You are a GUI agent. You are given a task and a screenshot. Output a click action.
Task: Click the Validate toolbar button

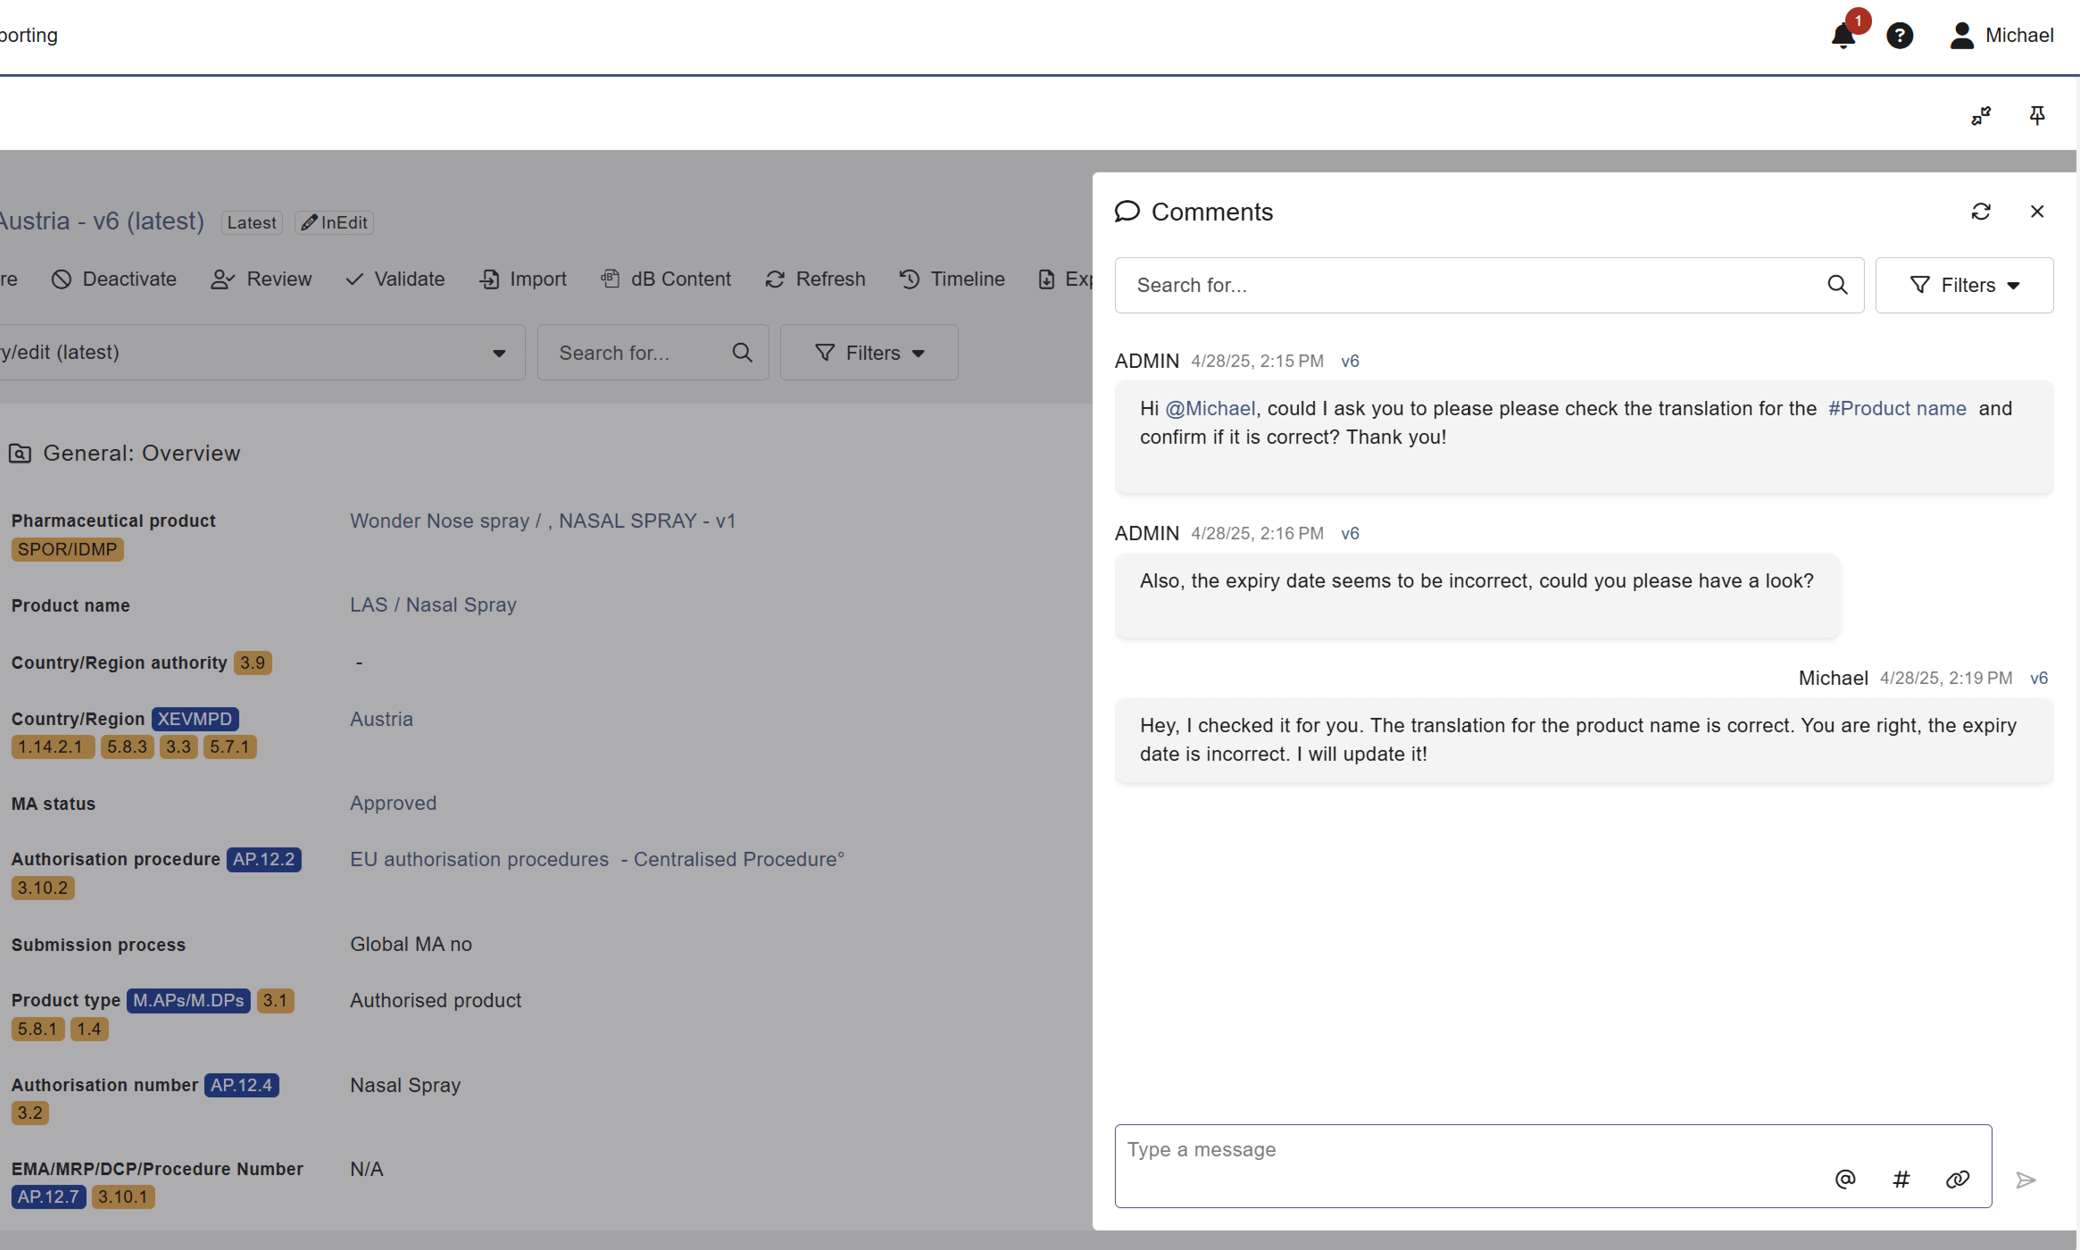click(395, 279)
